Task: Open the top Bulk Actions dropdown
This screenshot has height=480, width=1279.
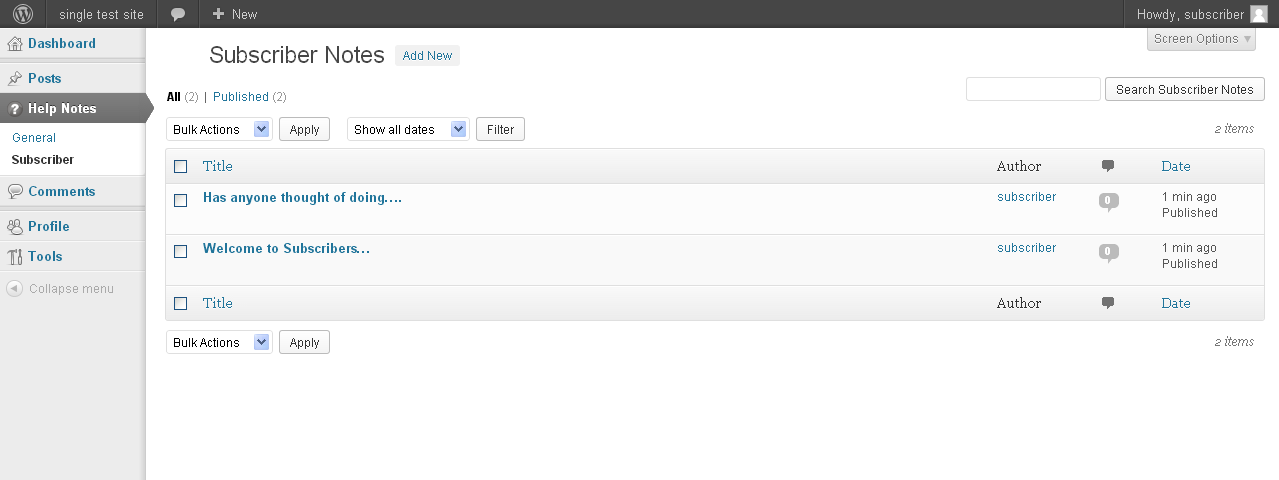Action: 219,129
